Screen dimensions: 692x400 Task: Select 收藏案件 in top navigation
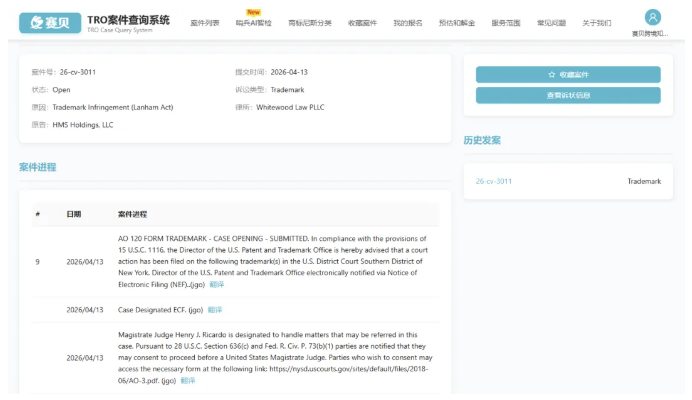(362, 22)
